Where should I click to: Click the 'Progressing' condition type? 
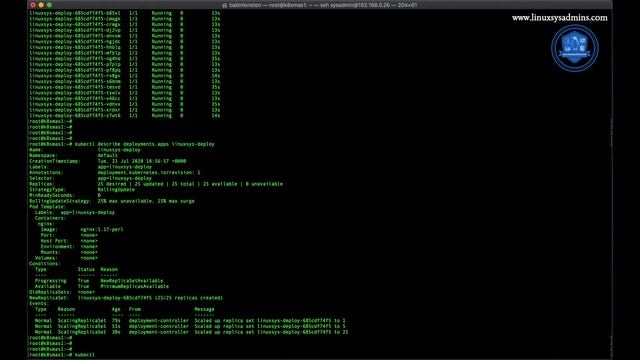point(51,281)
